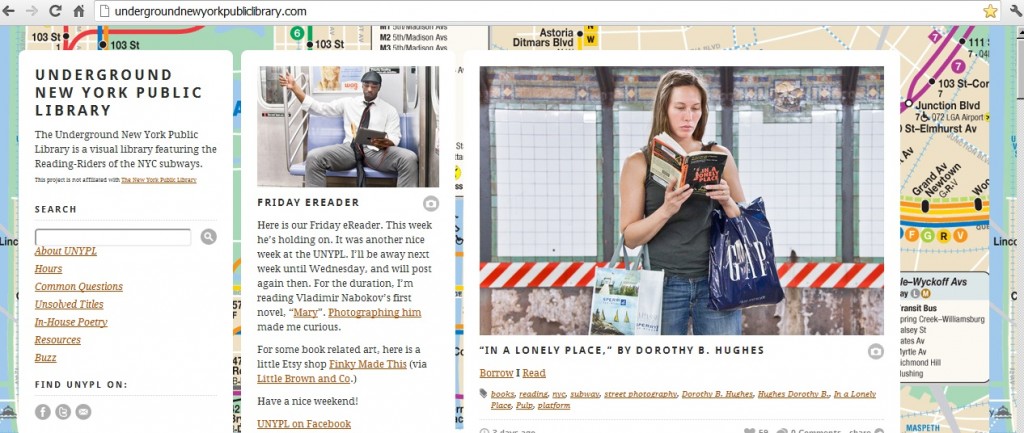
Task: Open UNYPL Facebook circle icon
Action: click(42, 411)
